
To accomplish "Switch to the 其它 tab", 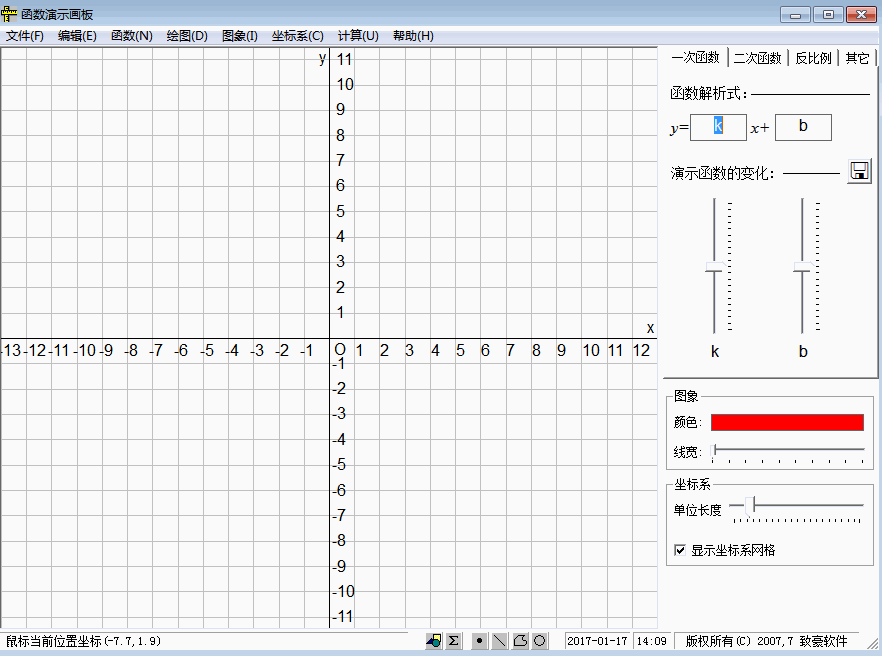I will 857,58.
